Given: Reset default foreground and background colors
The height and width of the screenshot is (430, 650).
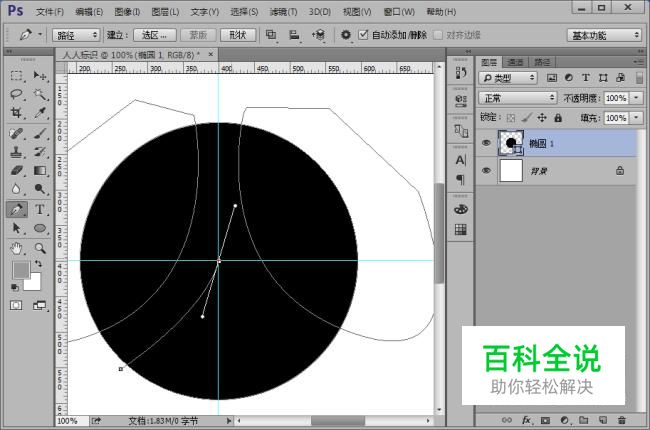Looking at the screenshot, I should (x=15, y=287).
